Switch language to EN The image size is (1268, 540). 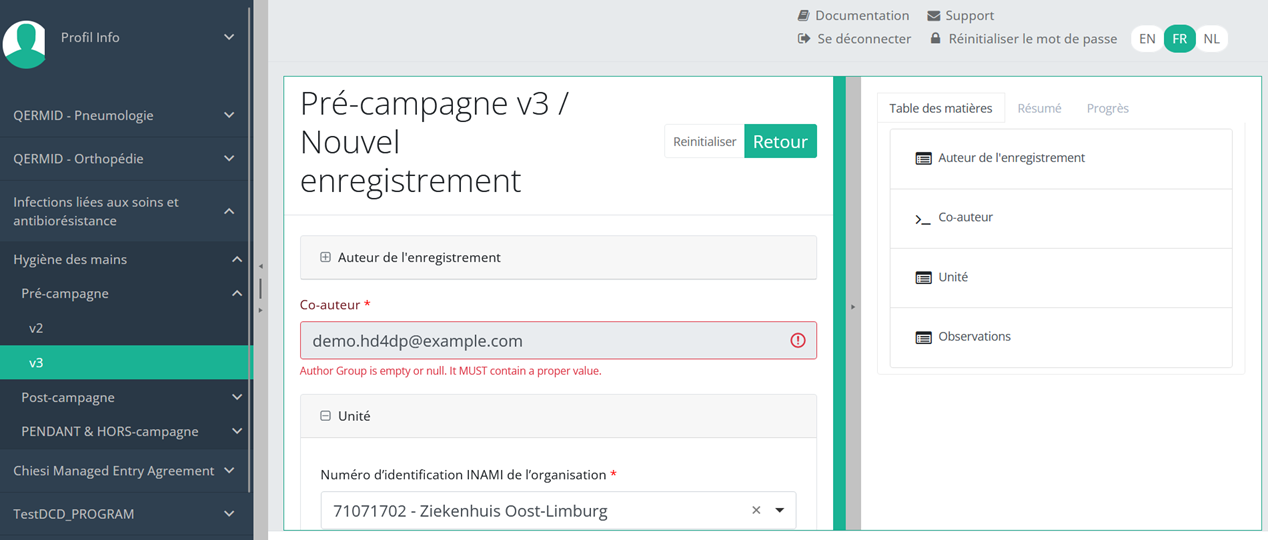pos(1147,39)
